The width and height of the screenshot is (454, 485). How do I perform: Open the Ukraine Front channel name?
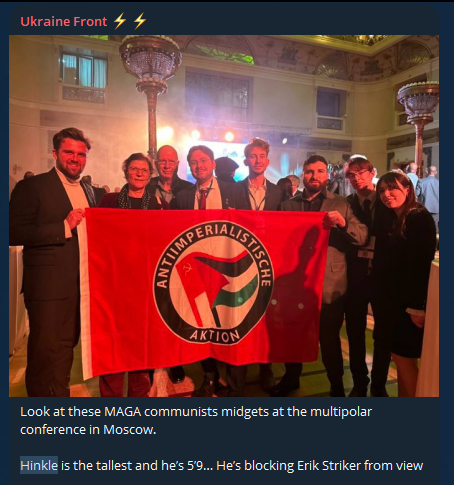click(x=64, y=22)
